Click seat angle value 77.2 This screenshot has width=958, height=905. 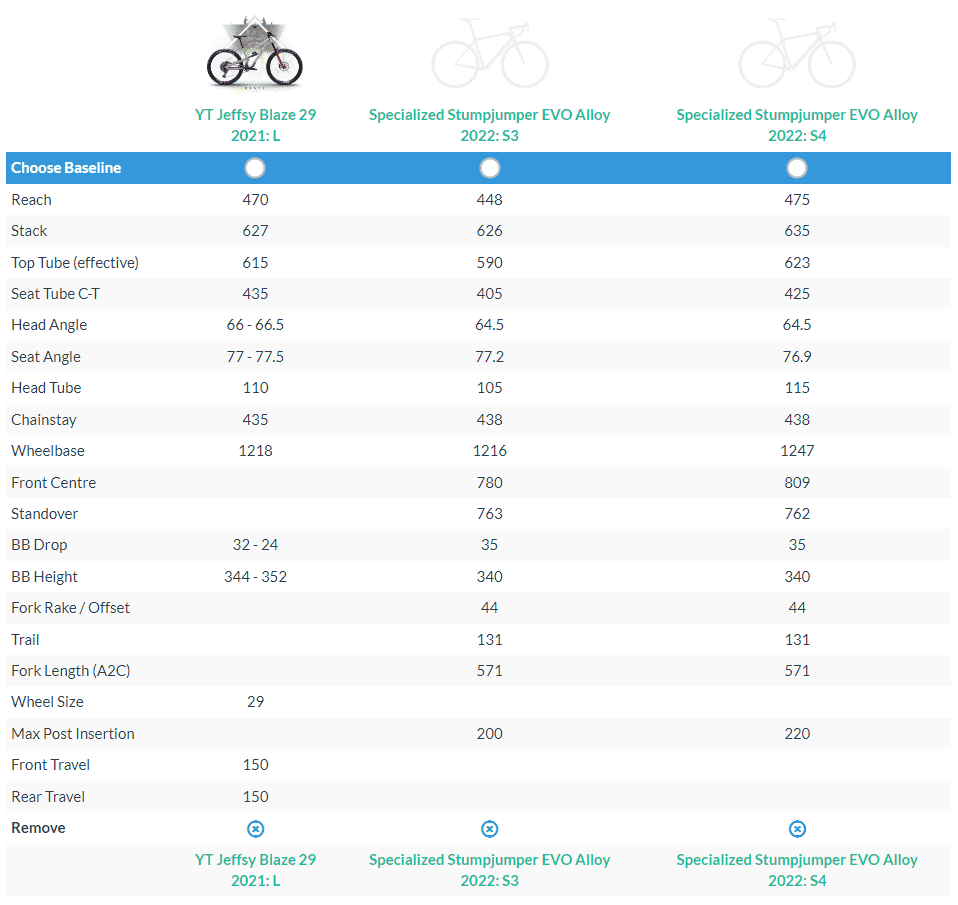click(x=489, y=357)
